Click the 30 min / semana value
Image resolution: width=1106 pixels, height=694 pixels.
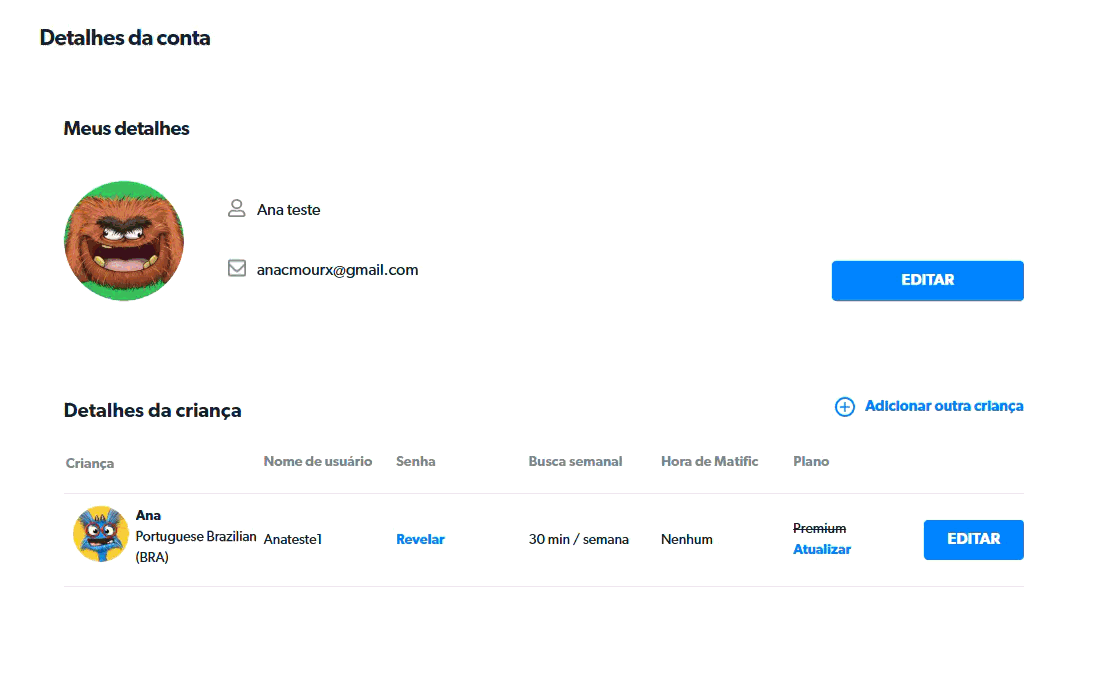tap(578, 539)
